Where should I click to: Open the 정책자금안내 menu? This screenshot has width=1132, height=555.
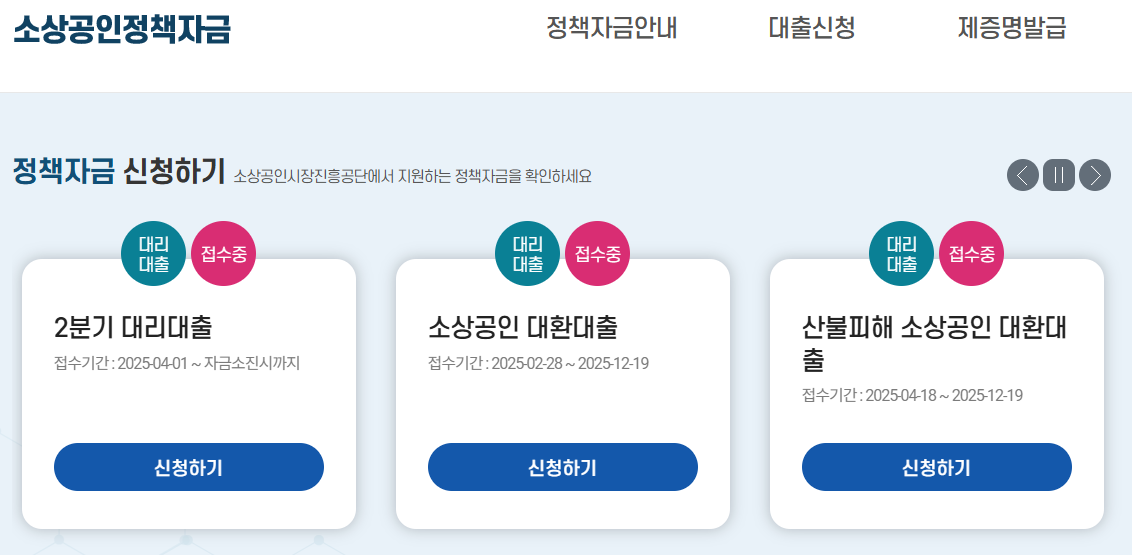612,28
